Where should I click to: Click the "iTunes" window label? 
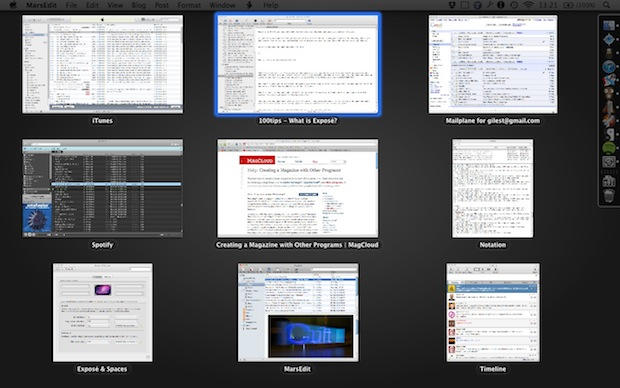102,121
